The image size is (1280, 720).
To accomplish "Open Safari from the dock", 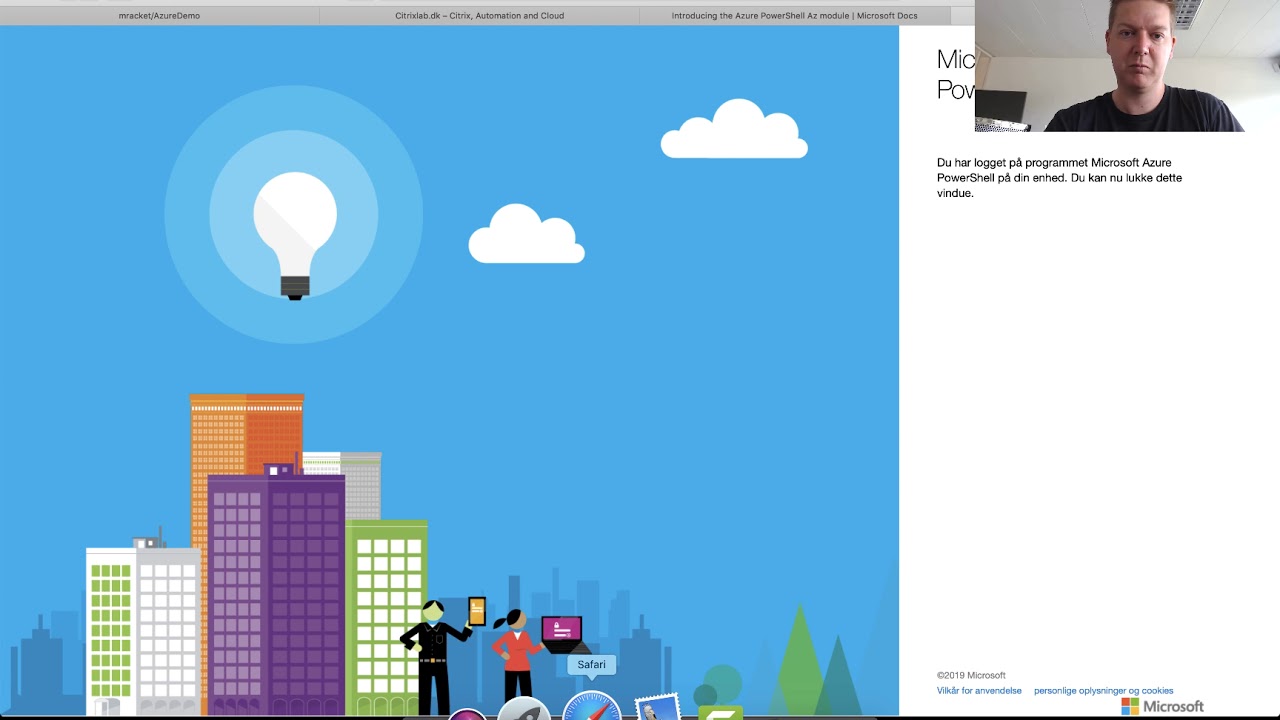I will [x=591, y=706].
